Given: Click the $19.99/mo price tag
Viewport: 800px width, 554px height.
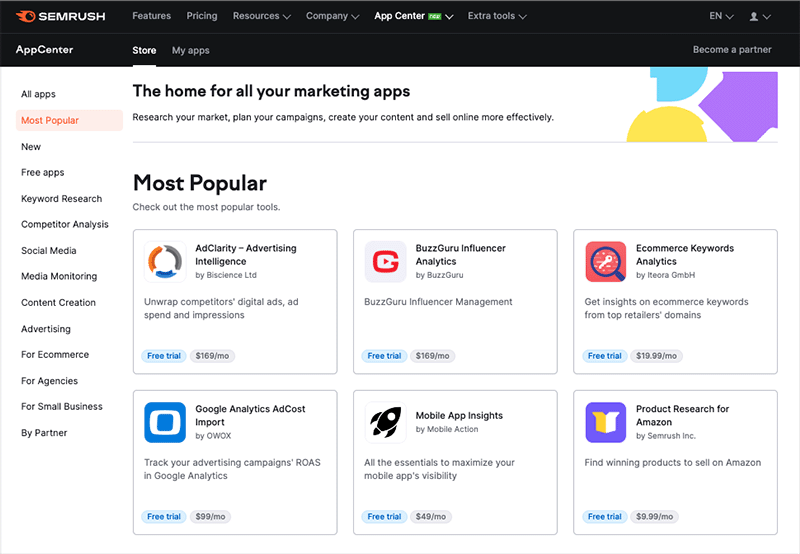Looking at the screenshot, I should tap(657, 356).
